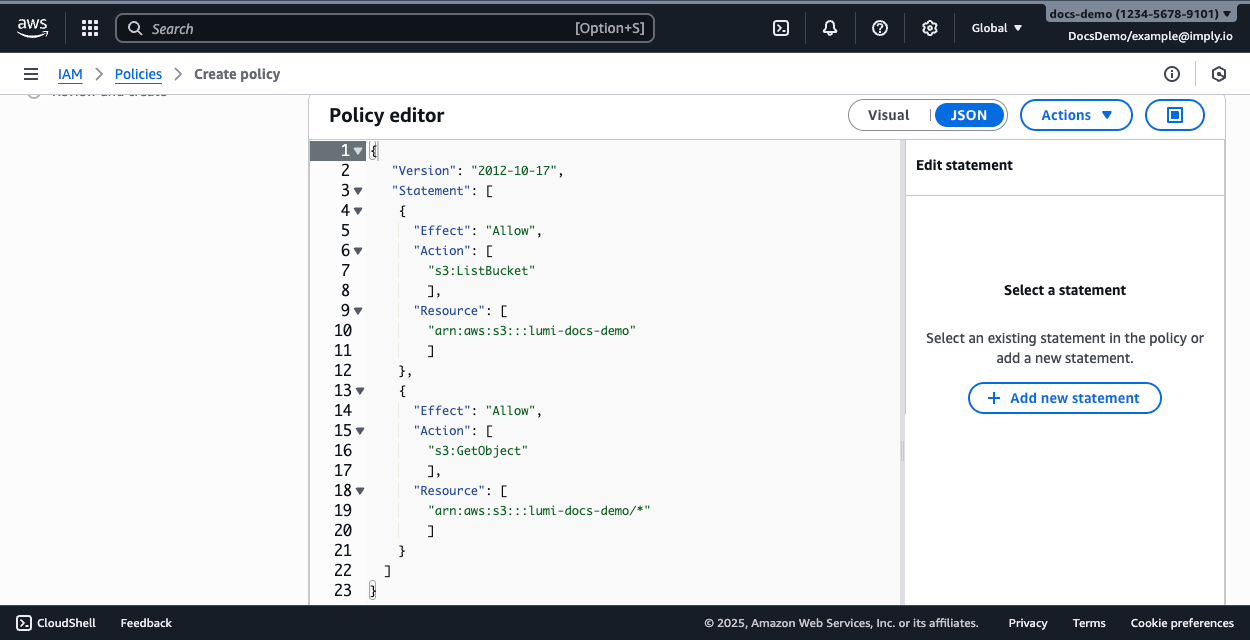Click the "s3:GetObject" text on line 16
Image resolution: width=1250 pixels, height=640 pixels.
click(x=478, y=451)
